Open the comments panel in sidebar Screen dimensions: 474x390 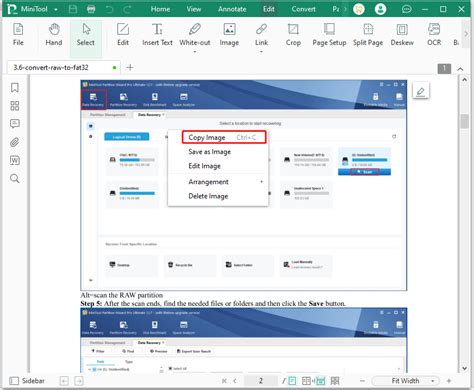15,124
